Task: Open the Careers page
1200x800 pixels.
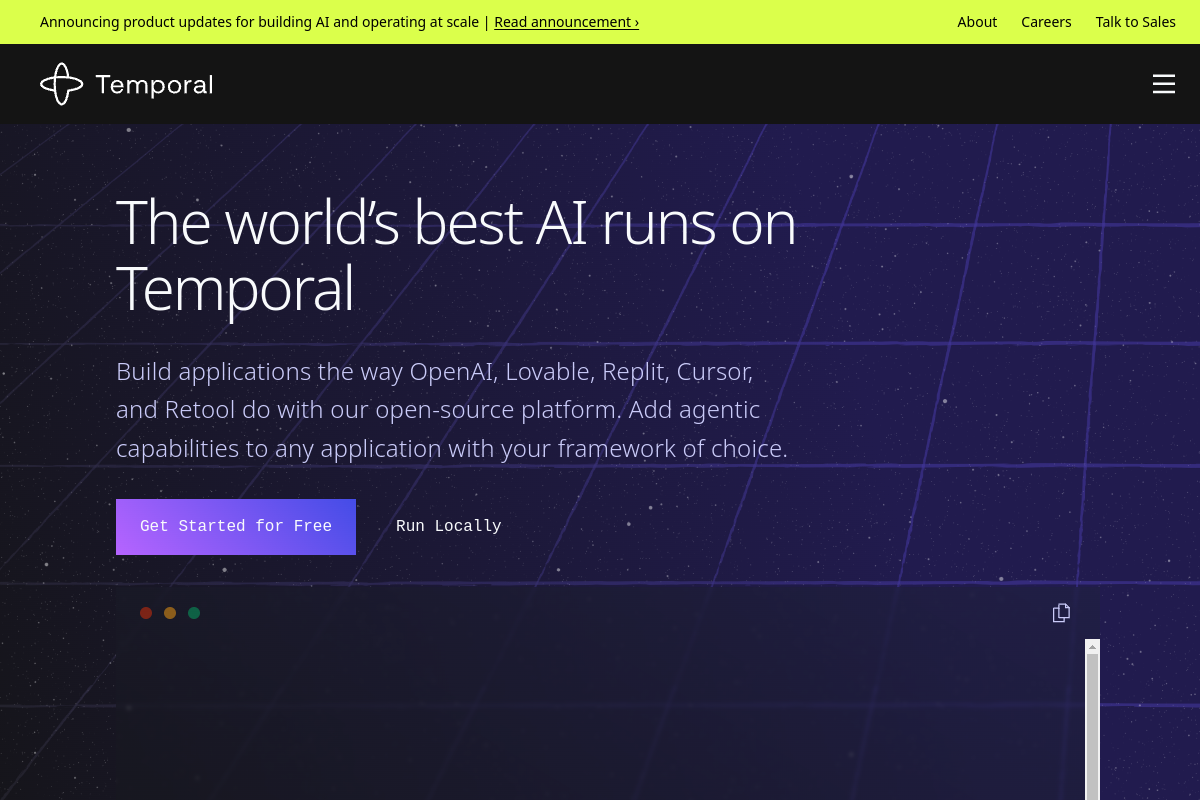Action: 1046,22
